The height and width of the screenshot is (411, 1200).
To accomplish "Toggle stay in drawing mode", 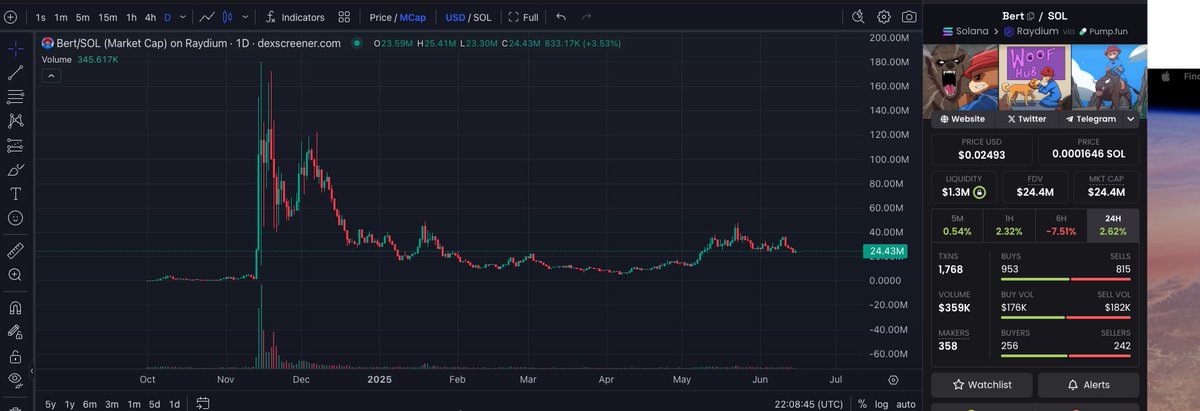I will (15, 331).
